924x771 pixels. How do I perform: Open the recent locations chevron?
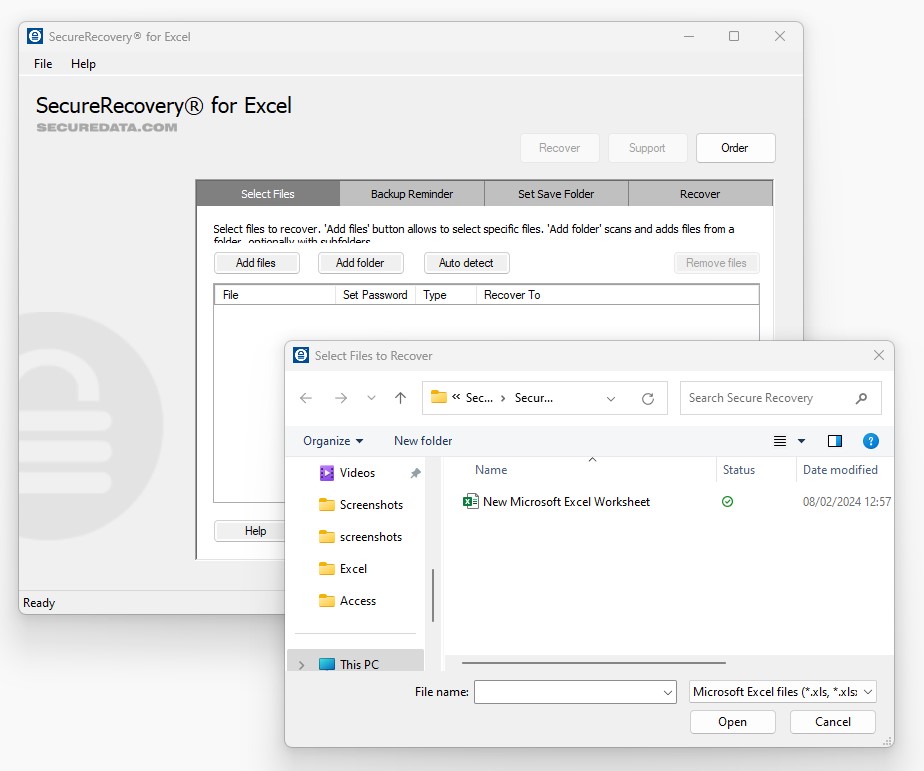coord(371,398)
